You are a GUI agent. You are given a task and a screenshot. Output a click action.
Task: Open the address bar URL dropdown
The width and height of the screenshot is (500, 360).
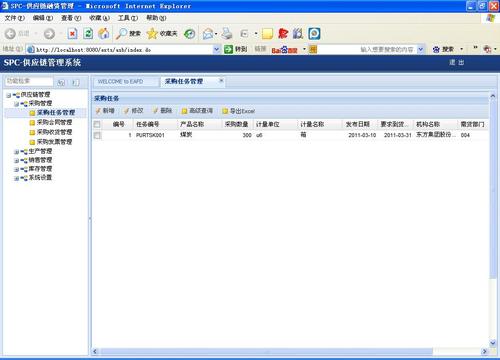point(216,50)
